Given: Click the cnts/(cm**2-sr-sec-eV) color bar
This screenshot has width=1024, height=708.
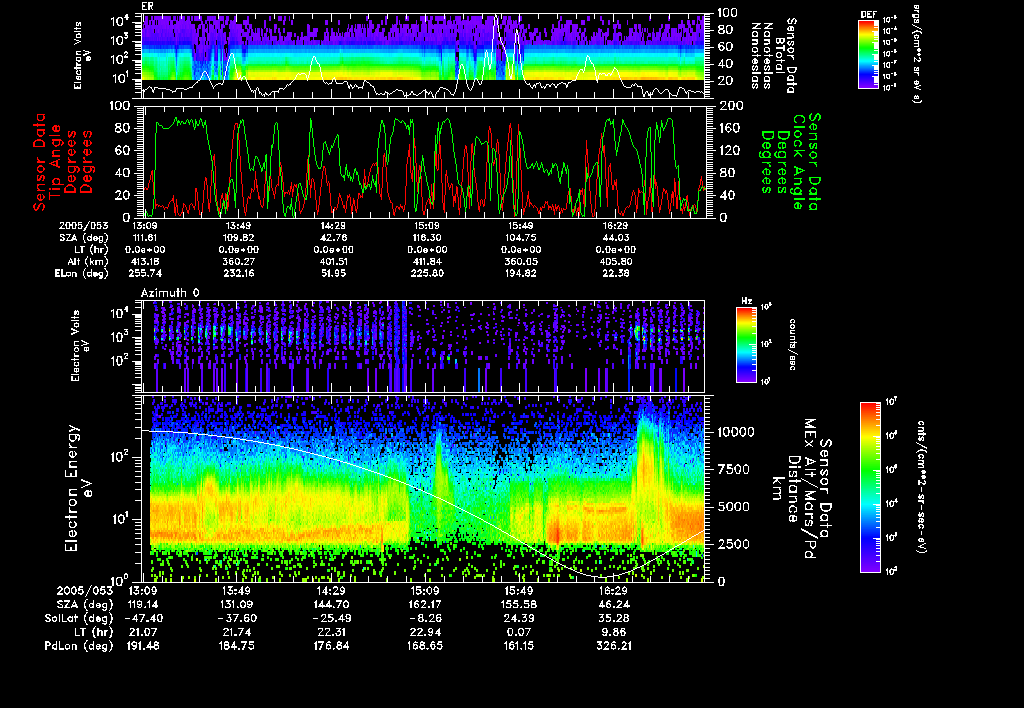Looking at the screenshot, I should (870, 488).
